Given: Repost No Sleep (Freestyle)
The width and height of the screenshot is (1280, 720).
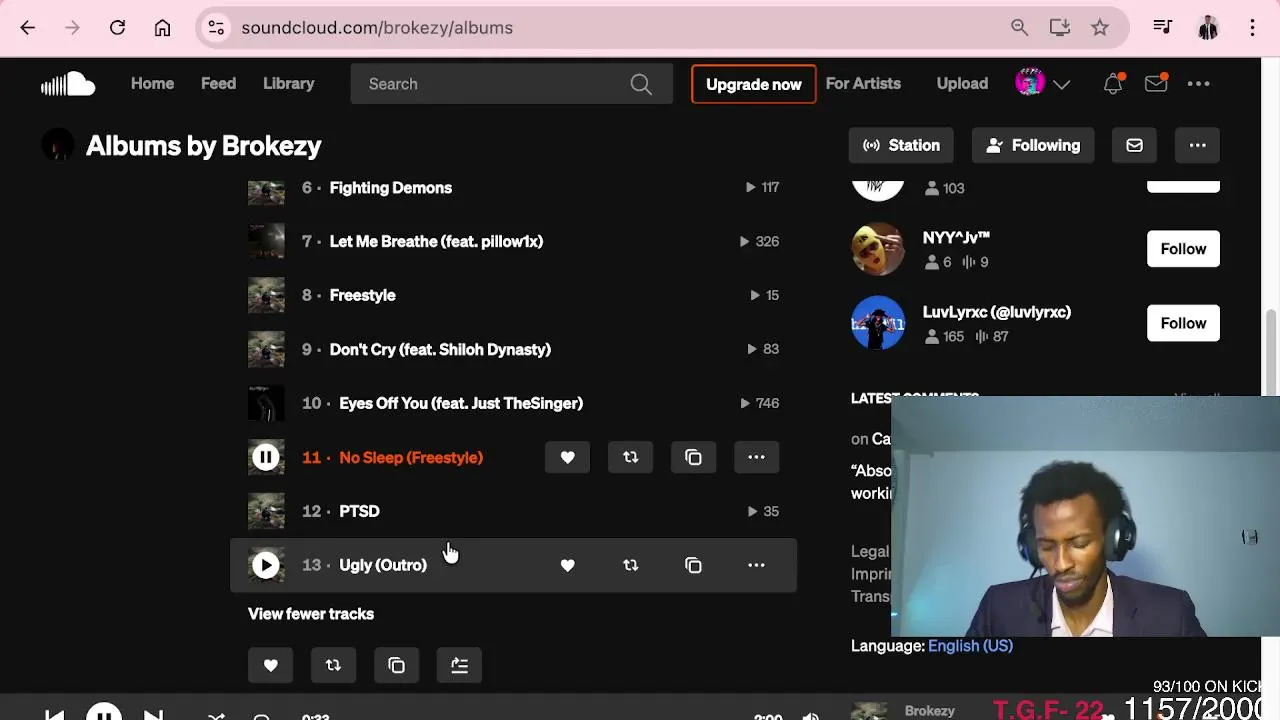Looking at the screenshot, I should click(630, 457).
